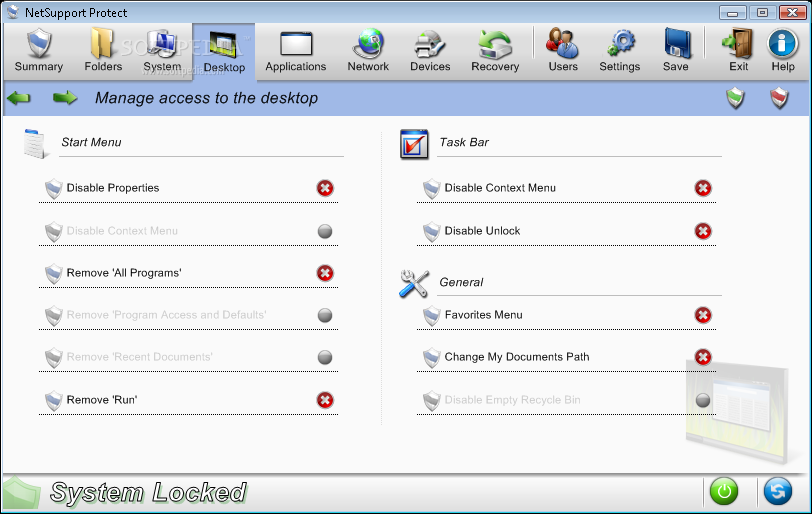Toggle Remove 'All Programs' status

click(325, 273)
